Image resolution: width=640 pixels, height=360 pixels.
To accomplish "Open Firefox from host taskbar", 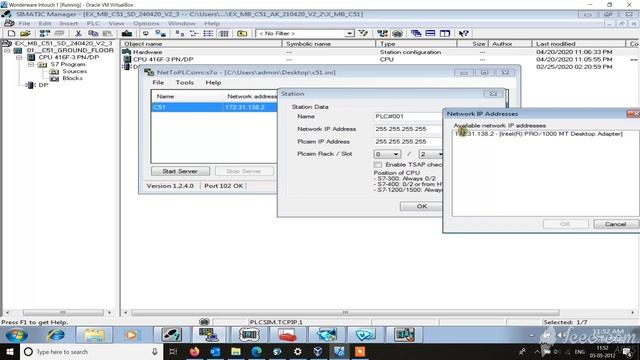I will pyautogui.click(x=194, y=351).
